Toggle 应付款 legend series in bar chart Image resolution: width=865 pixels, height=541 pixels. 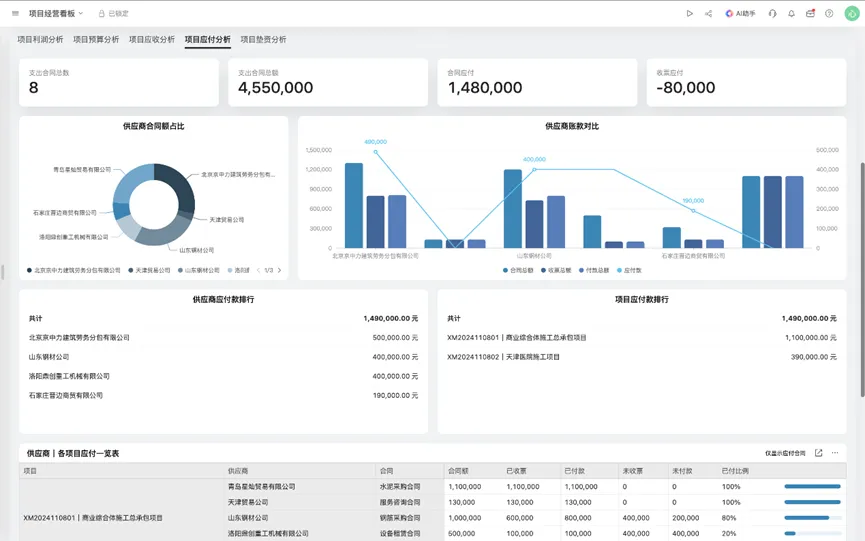629,270
